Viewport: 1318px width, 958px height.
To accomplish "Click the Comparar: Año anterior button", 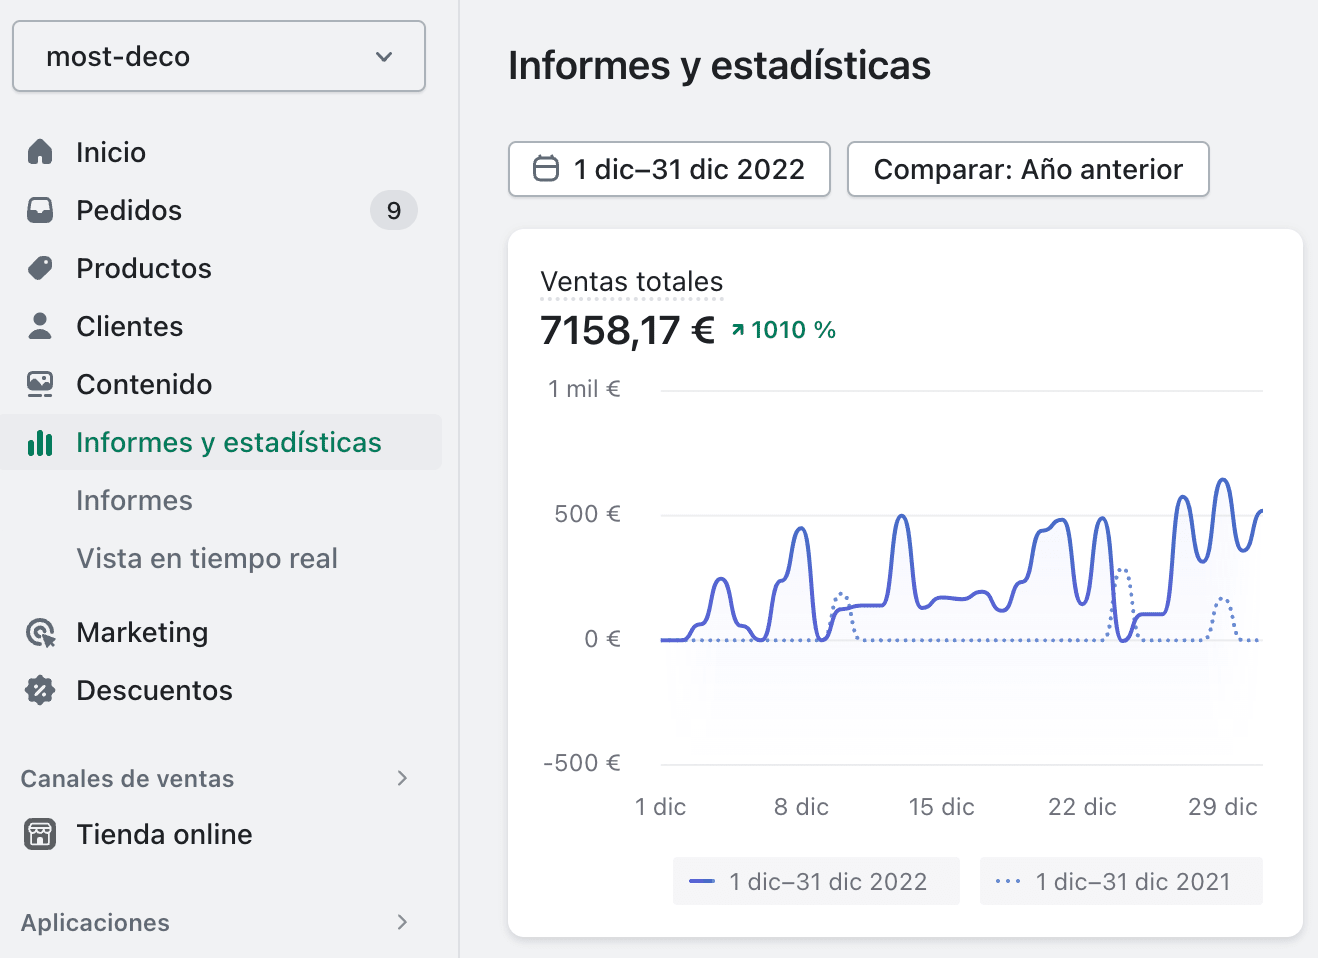I will 1028,169.
